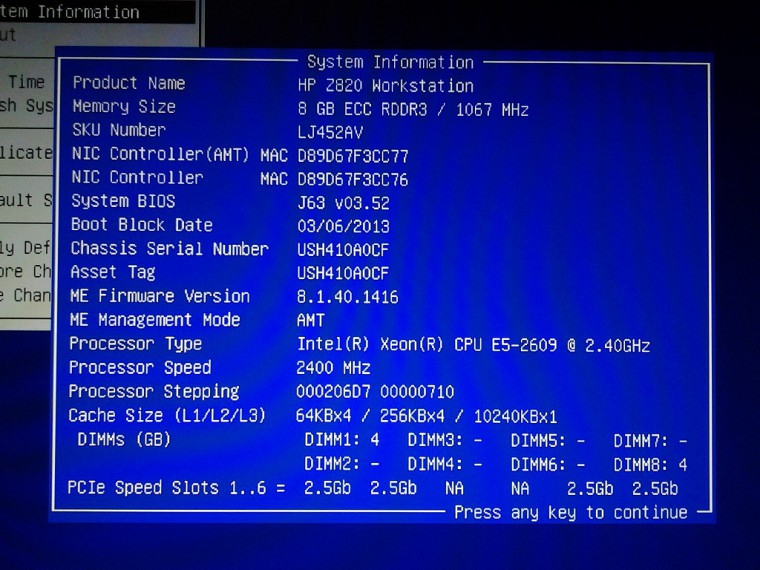Image resolution: width=760 pixels, height=570 pixels.
Task: Select the 'NIC Controller(AMT)' label
Action: 160,154
